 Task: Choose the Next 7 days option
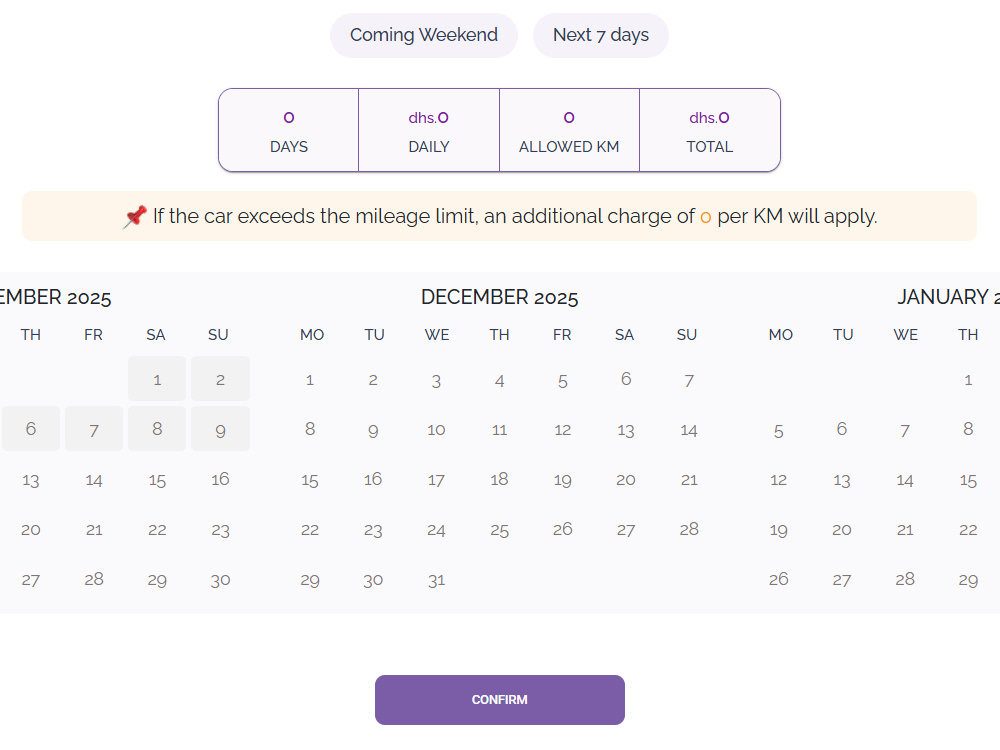pyautogui.click(x=601, y=35)
